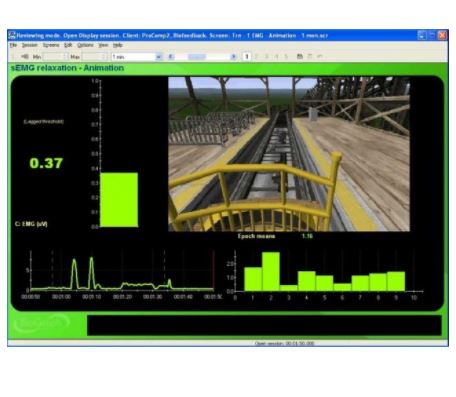Click the scale icon left of Min
The width and height of the screenshot is (456, 397).
(25, 57)
